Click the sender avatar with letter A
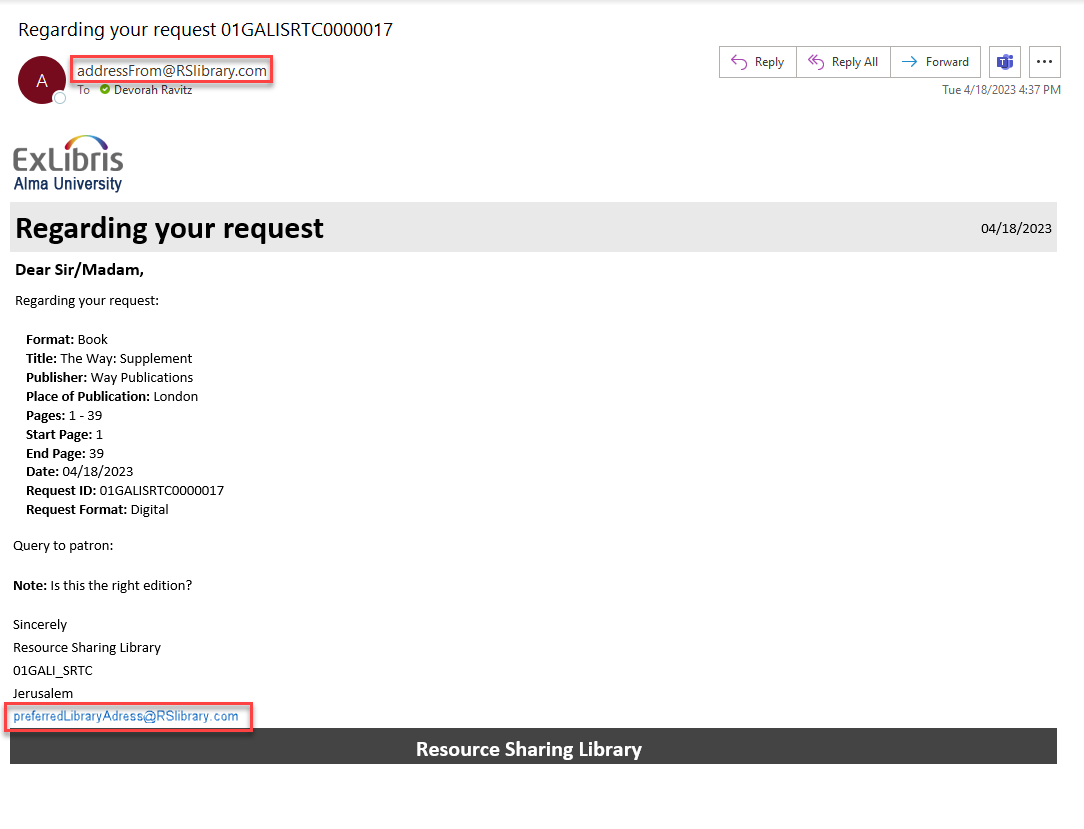1084x829 pixels. coord(41,80)
